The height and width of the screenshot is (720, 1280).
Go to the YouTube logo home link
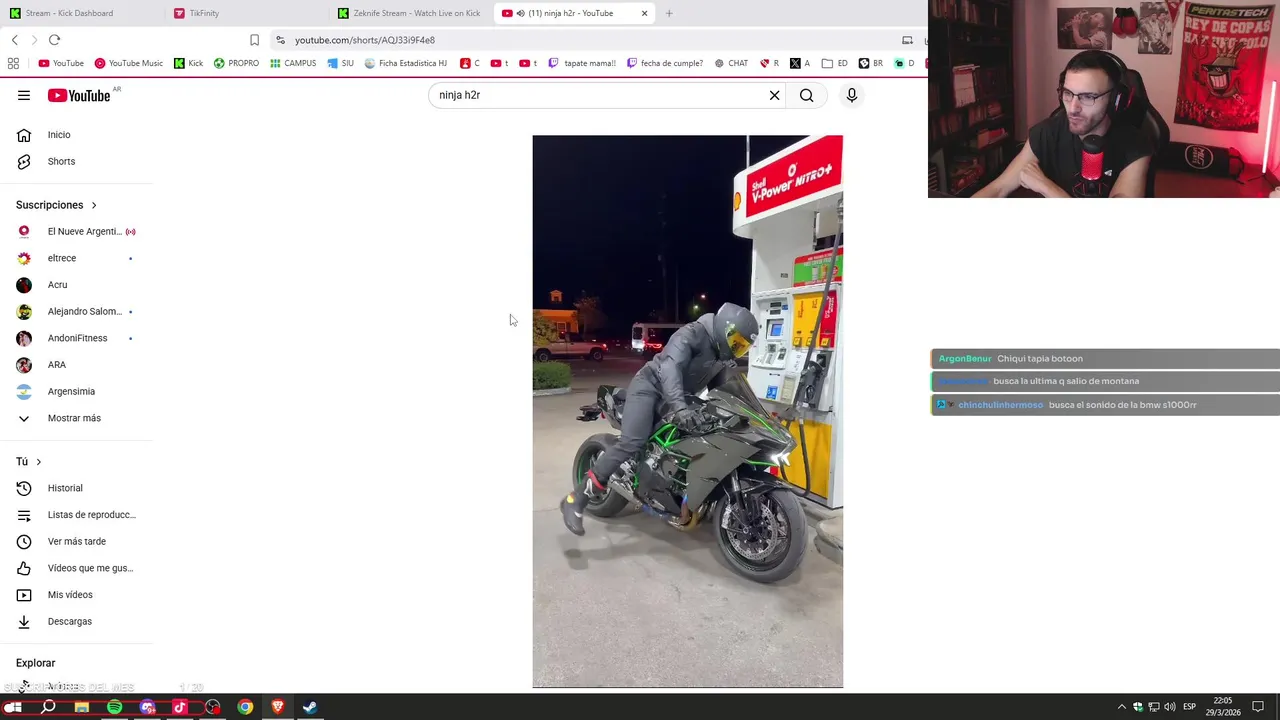tap(80, 95)
